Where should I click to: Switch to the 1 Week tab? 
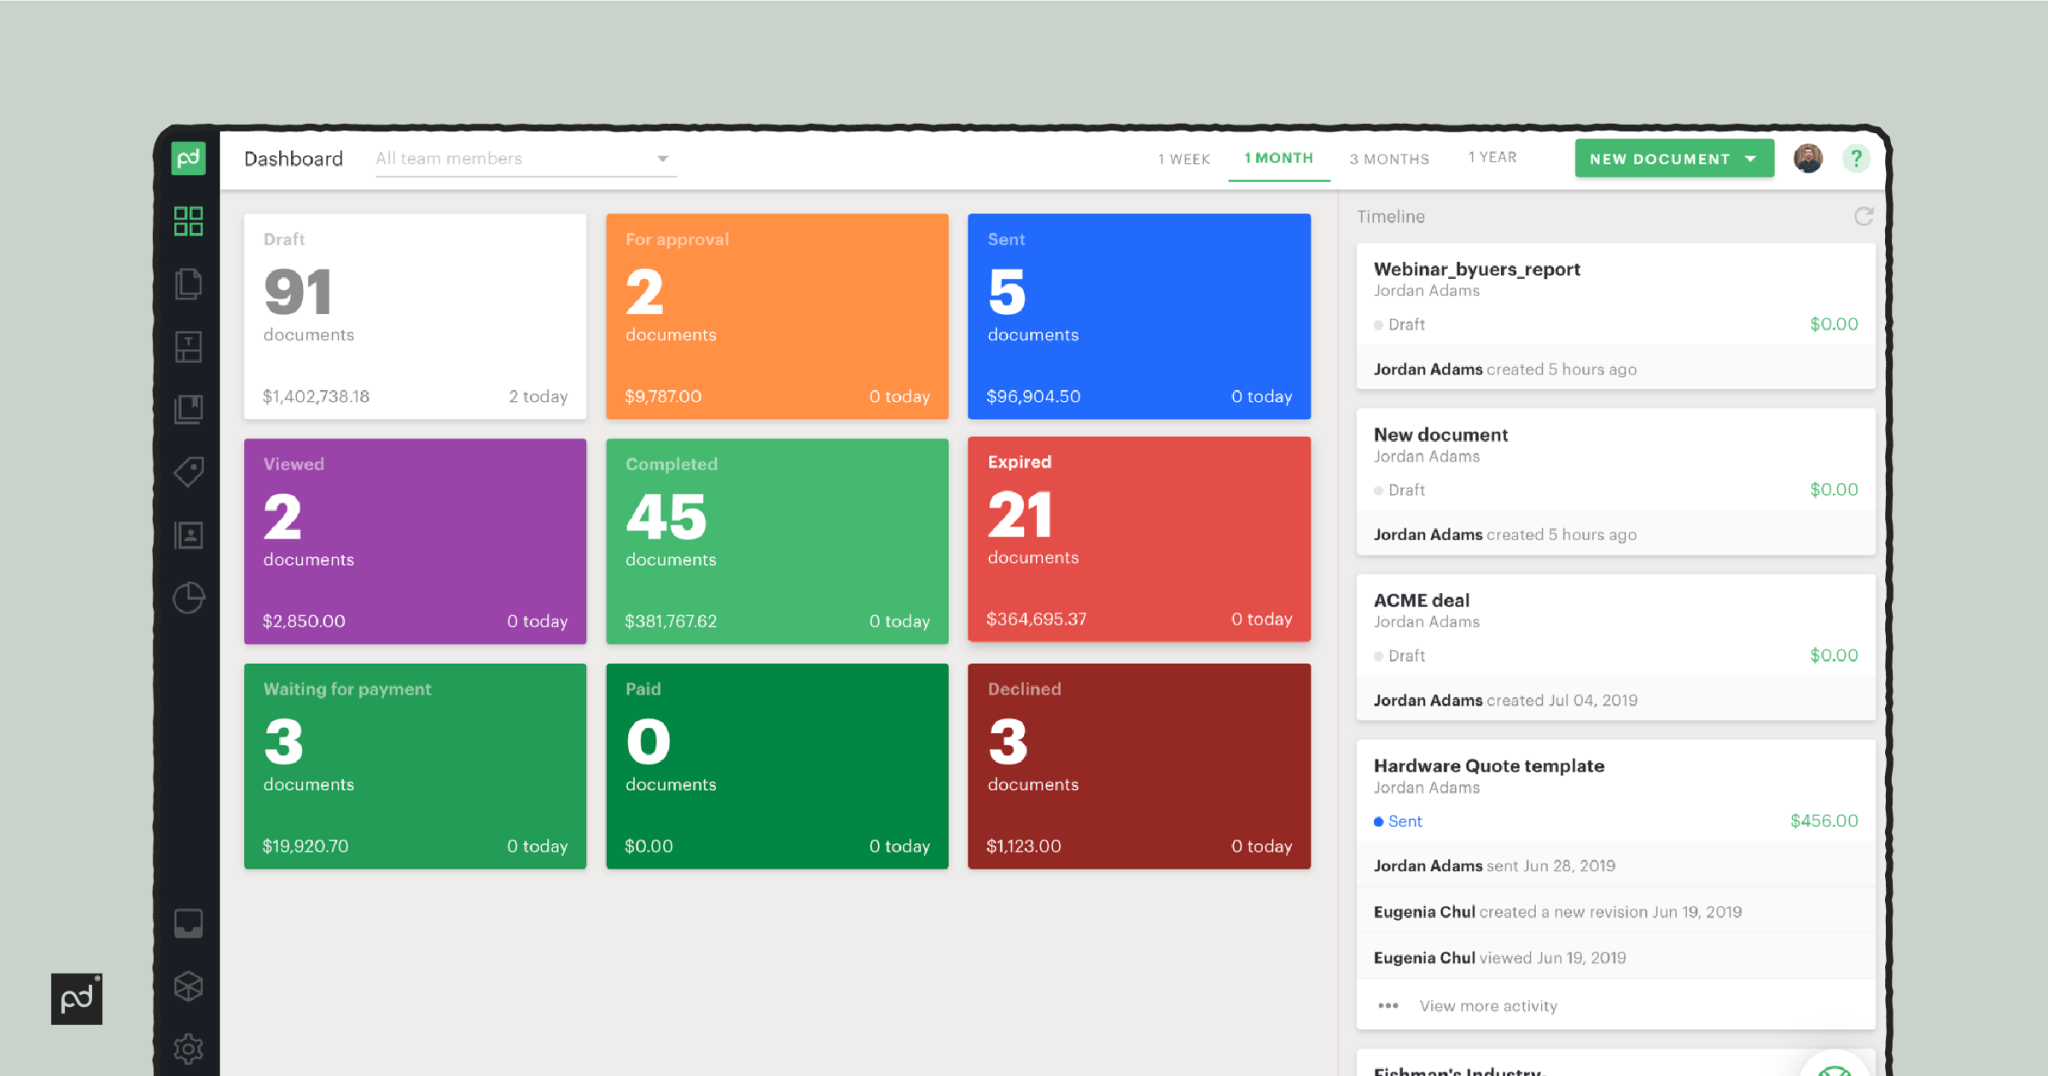tap(1183, 159)
